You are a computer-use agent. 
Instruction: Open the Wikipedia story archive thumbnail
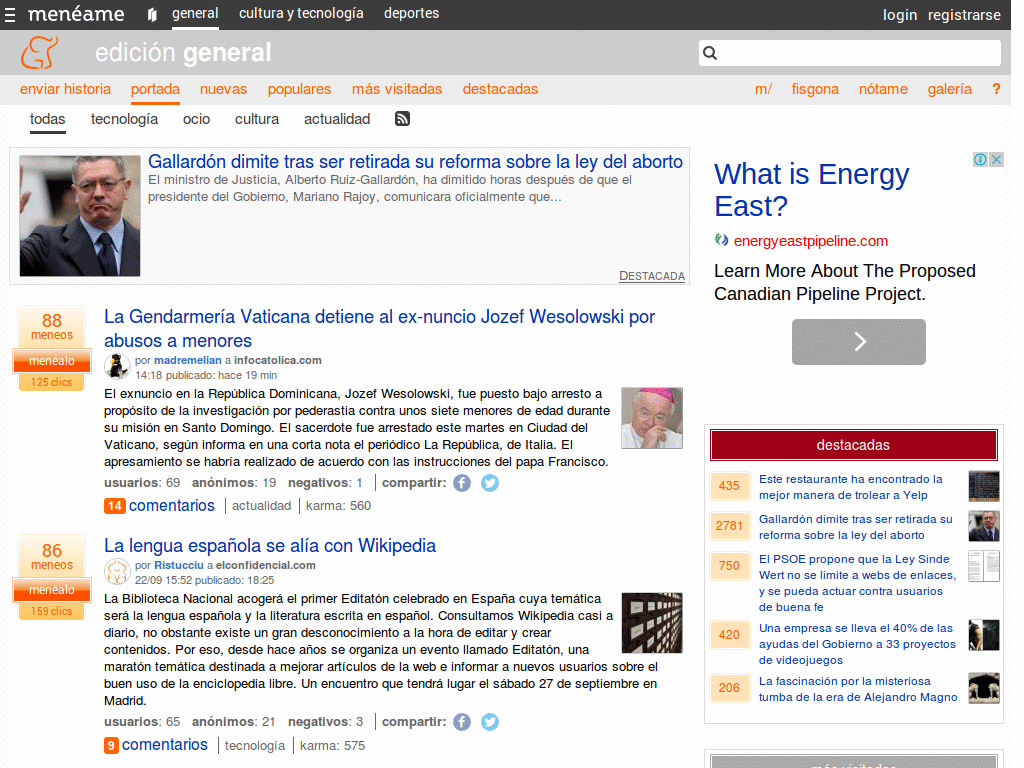[x=652, y=623]
